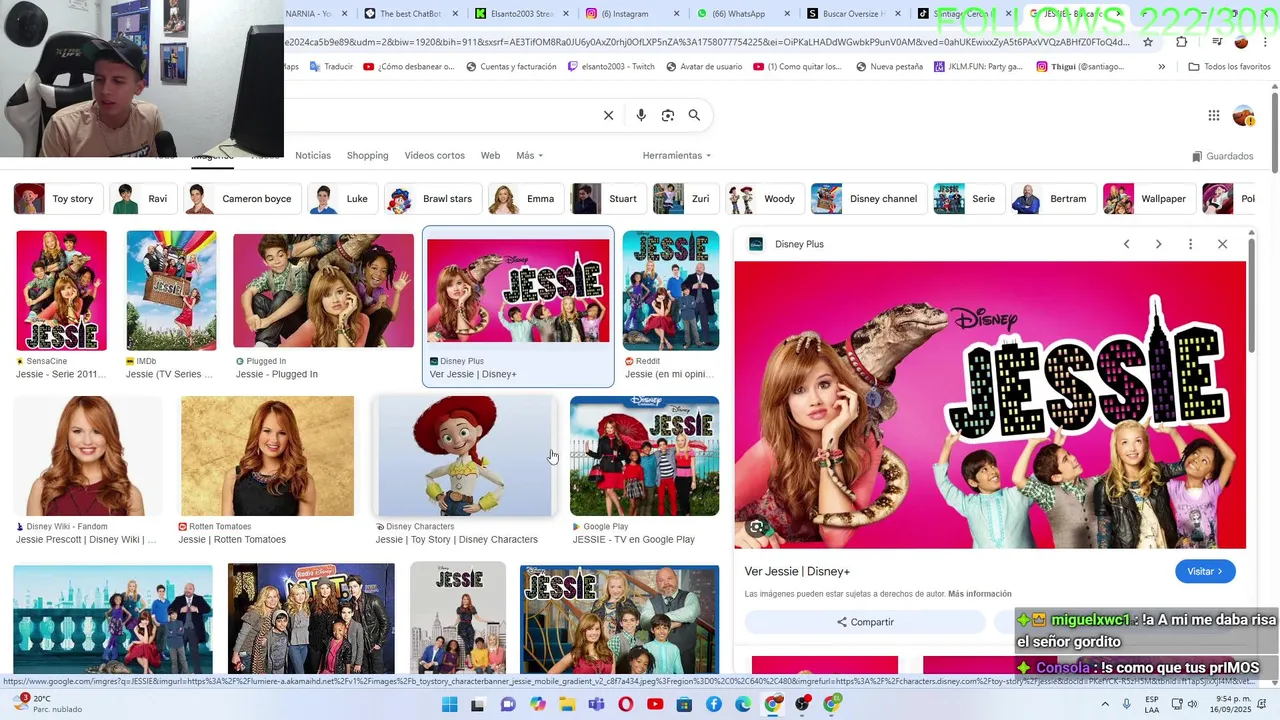Select the Wallpaper suggestion chip
The width and height of the screenshot is (1280, 720).
(x=1148, y=199)
